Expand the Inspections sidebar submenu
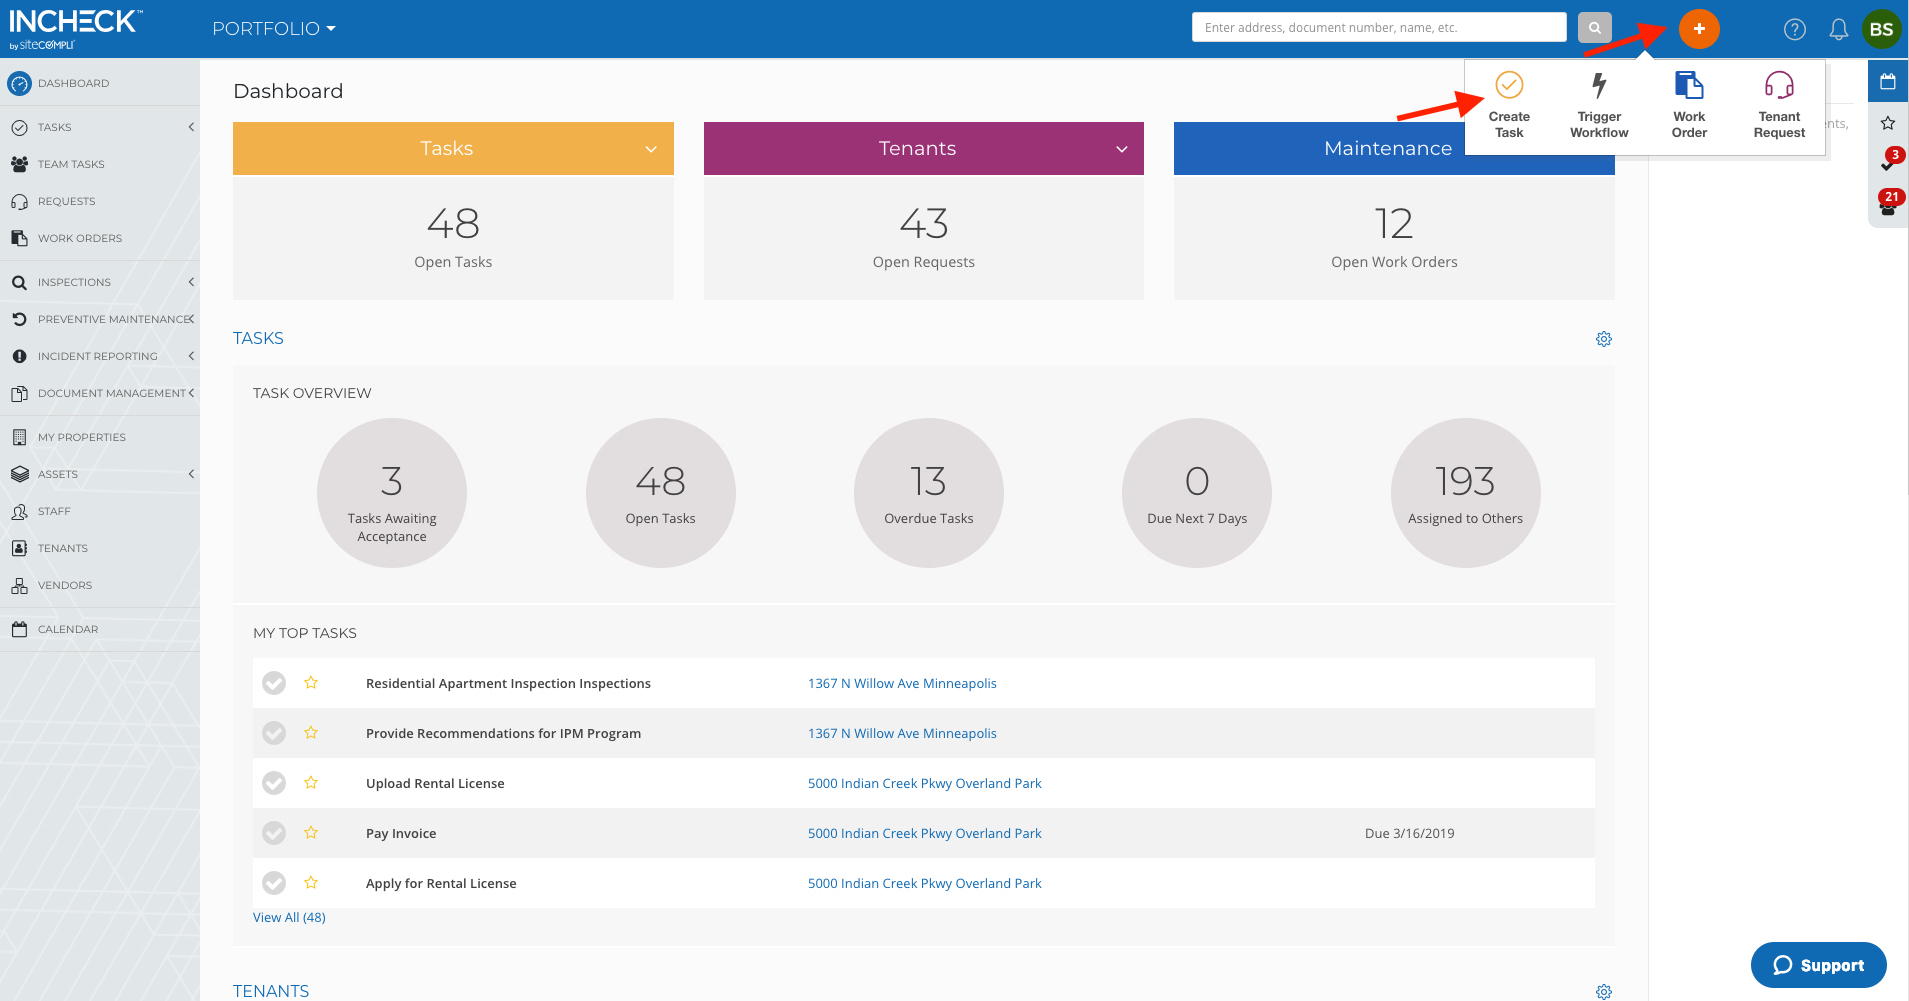 tap(190, 282)
